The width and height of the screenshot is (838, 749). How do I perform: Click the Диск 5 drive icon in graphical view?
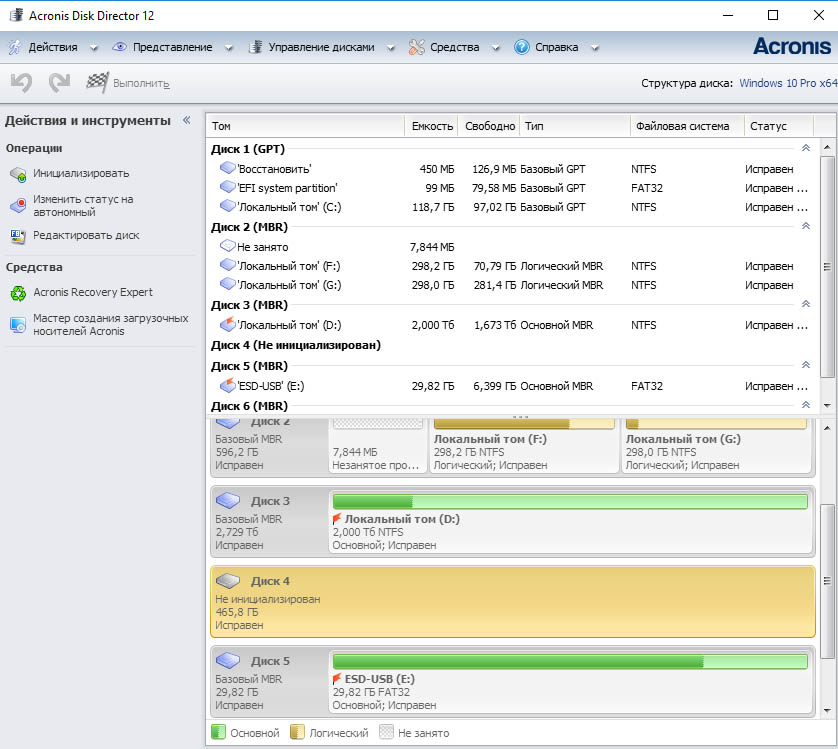coord(228,660)
